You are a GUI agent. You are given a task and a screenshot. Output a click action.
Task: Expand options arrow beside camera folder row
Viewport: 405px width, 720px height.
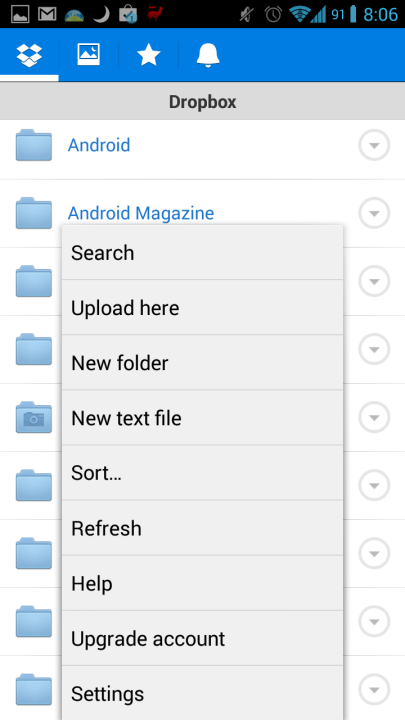tap(374, 417)
